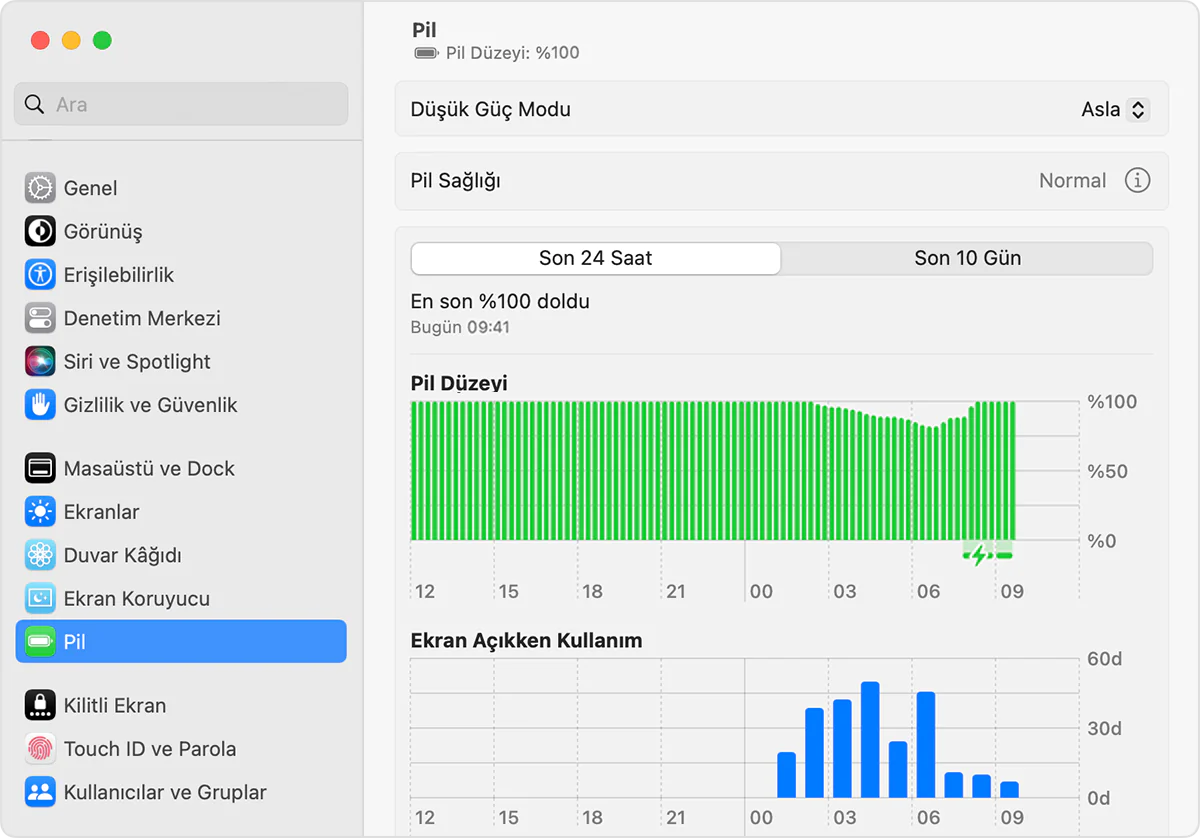
Task: Select the Görünüş sidebar icon
Action: tap(38, 231)
